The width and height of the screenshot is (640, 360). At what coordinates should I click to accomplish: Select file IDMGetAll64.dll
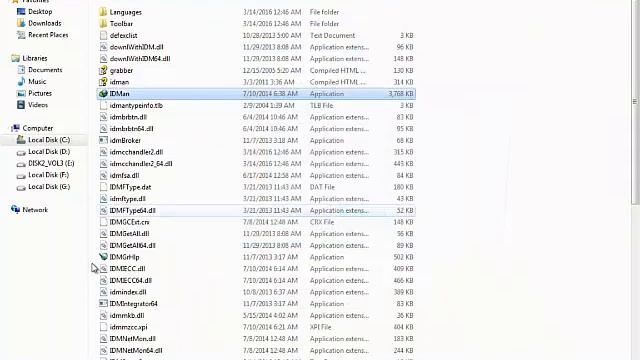(133, 245)
